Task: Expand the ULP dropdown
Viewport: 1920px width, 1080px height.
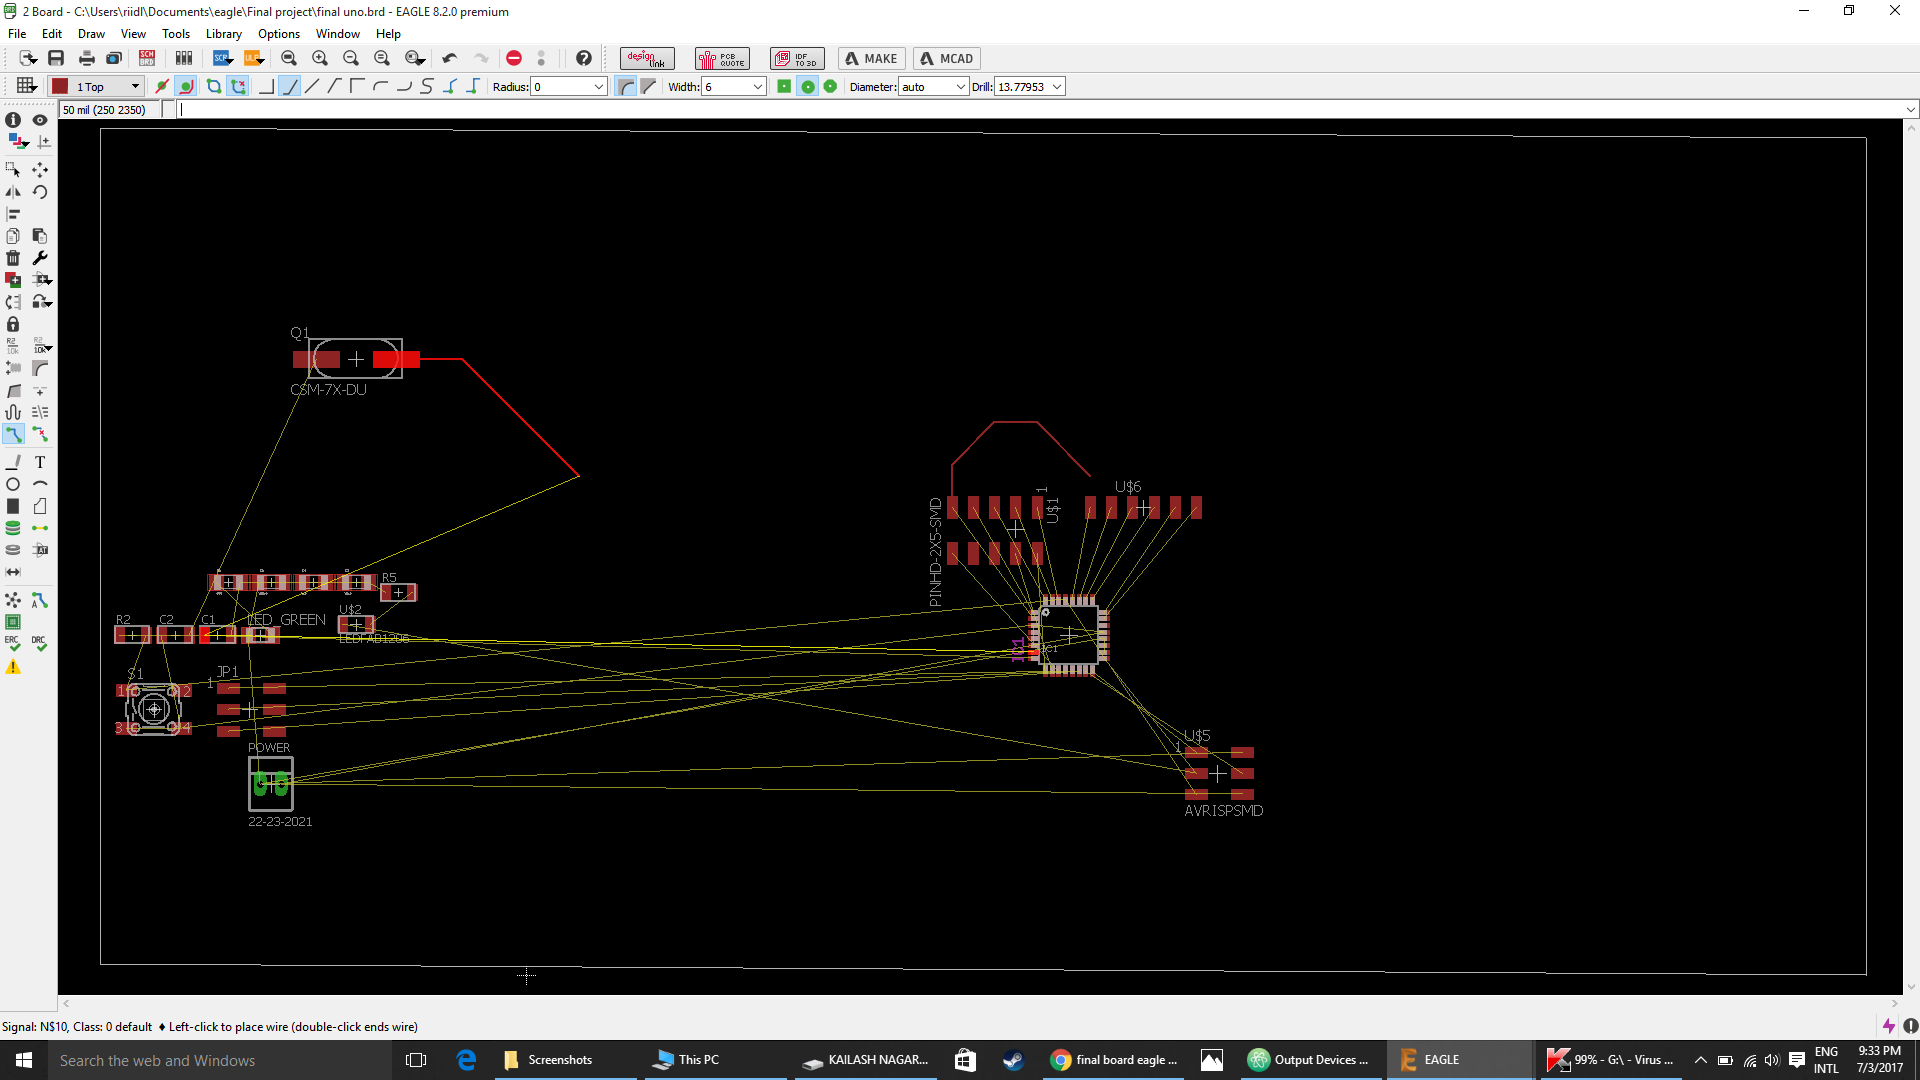Action: (x=261, y=60)
